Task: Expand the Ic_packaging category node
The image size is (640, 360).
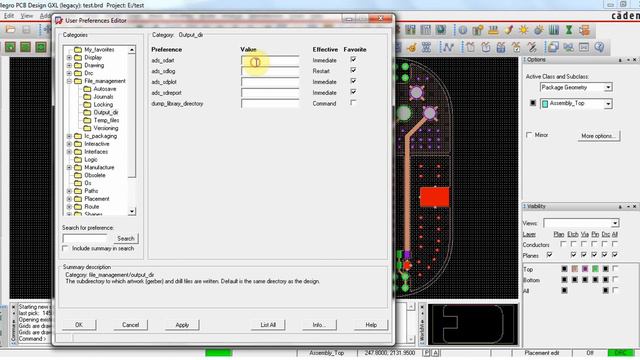Action: 69,136
